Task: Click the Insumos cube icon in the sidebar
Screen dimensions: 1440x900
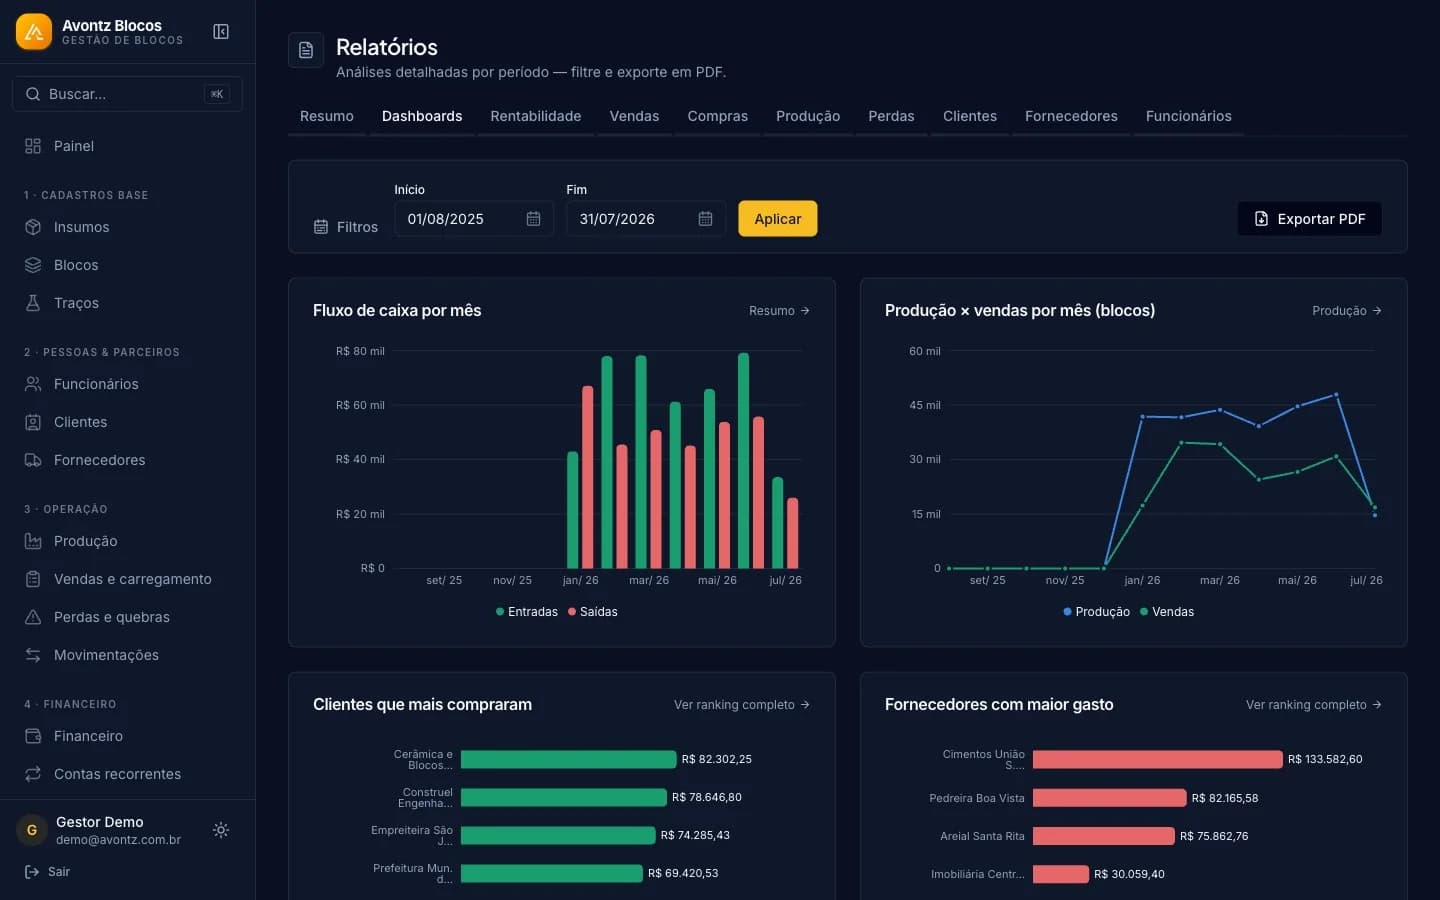Action: pos(33,227)
